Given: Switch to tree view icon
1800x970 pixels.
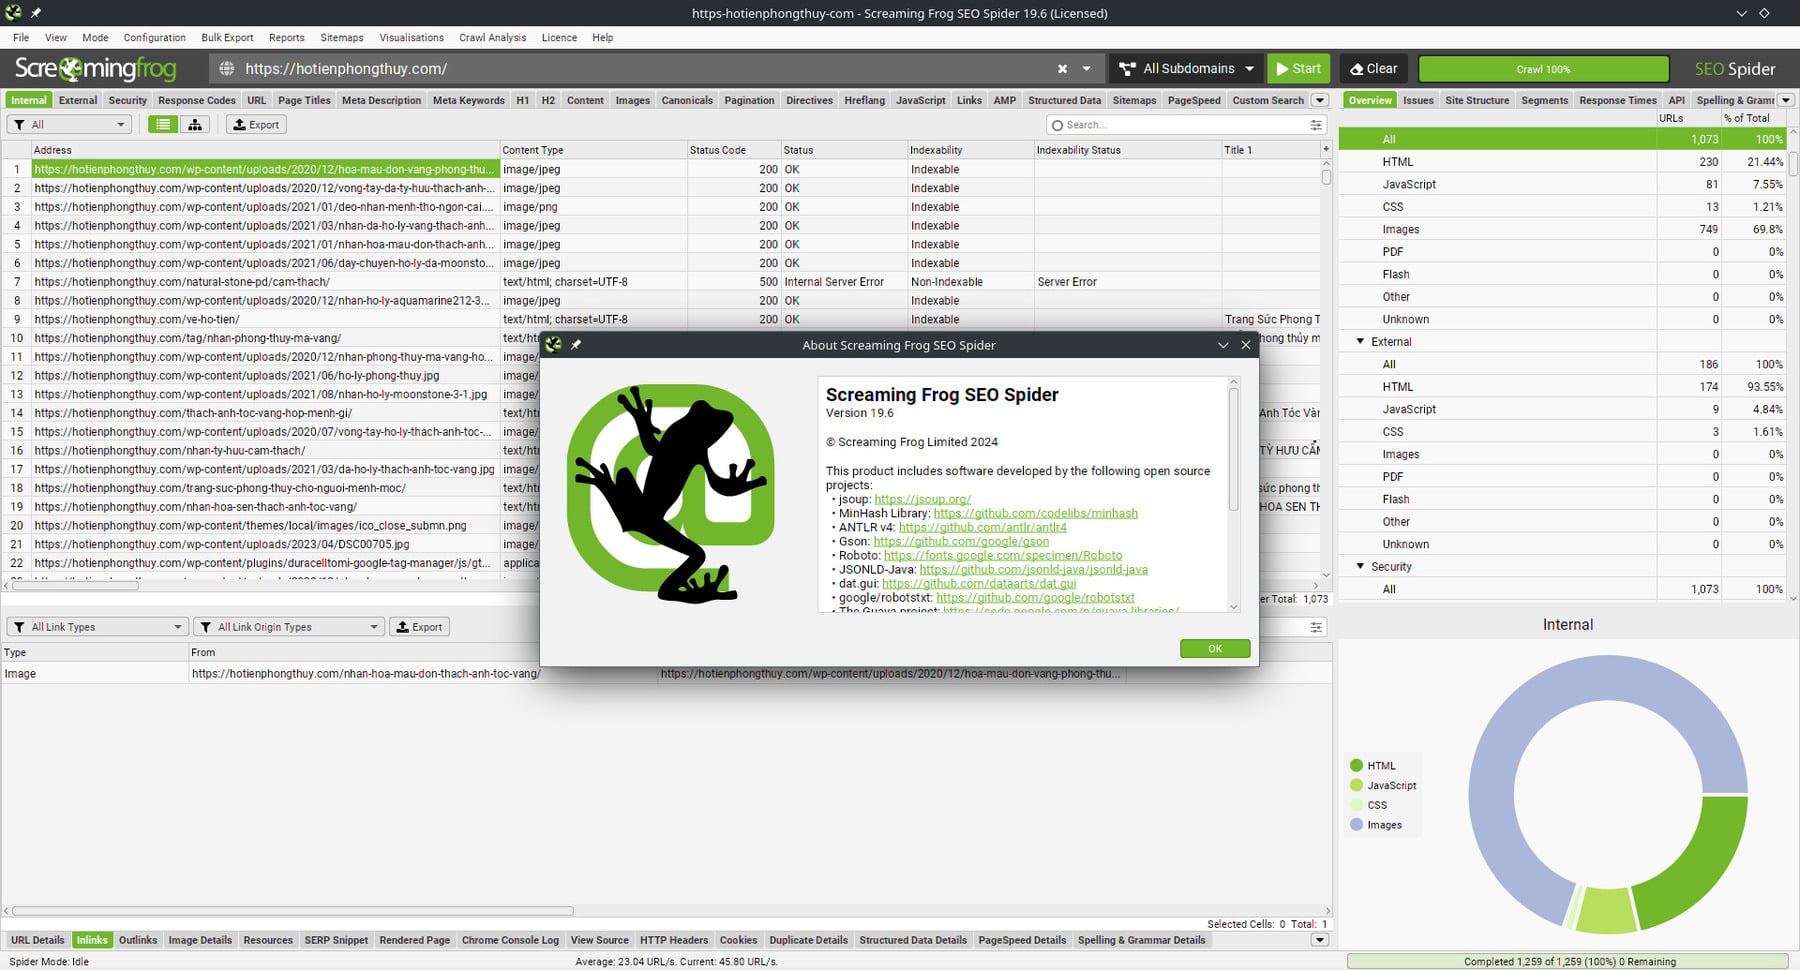Looking at the screenshot, I should [x=195, y=124].
